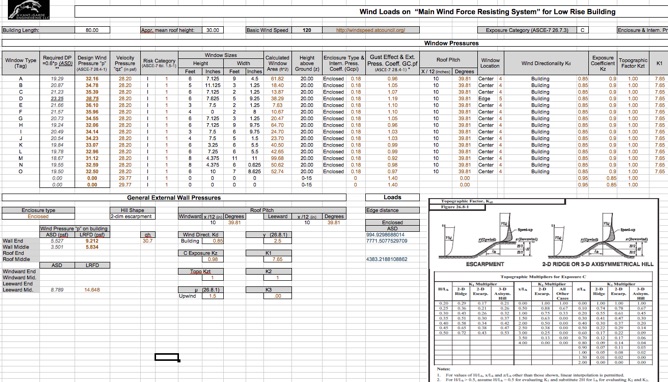Select the C Exposure Kz value cell

click(x=212, y=259)
